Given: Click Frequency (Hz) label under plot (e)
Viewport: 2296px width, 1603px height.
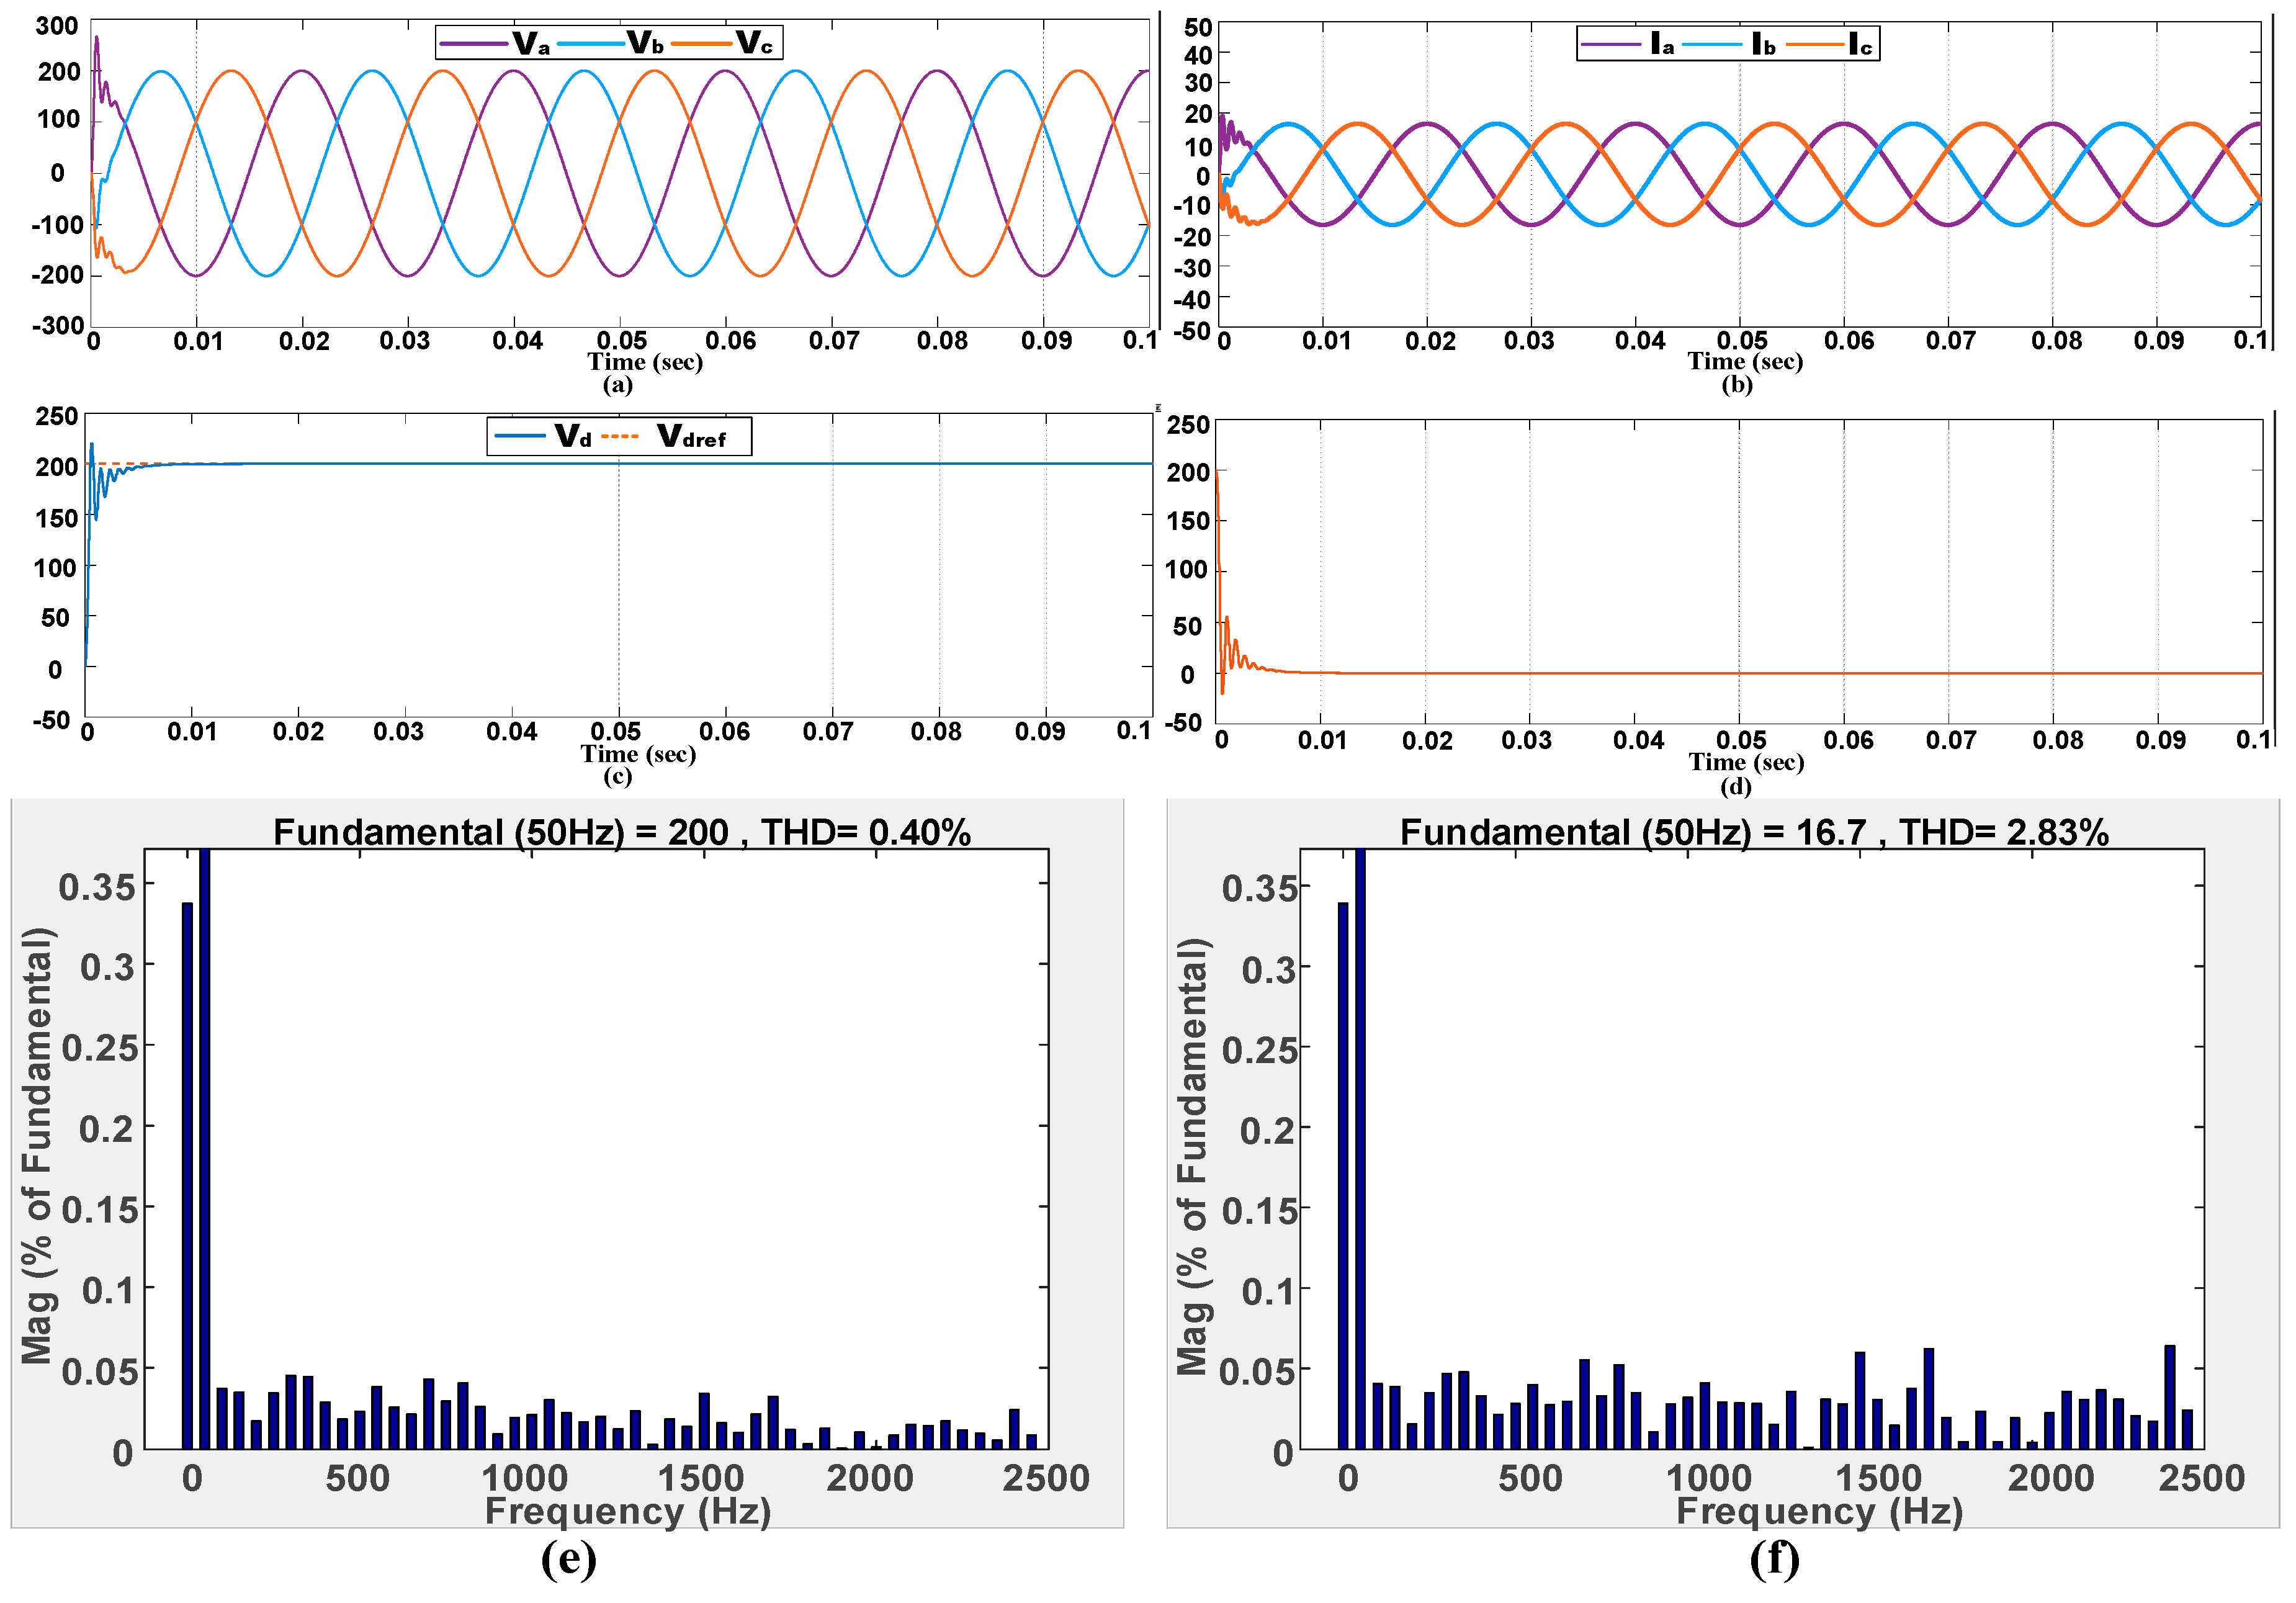Looking at the screenshot, I should point(628,1511).
